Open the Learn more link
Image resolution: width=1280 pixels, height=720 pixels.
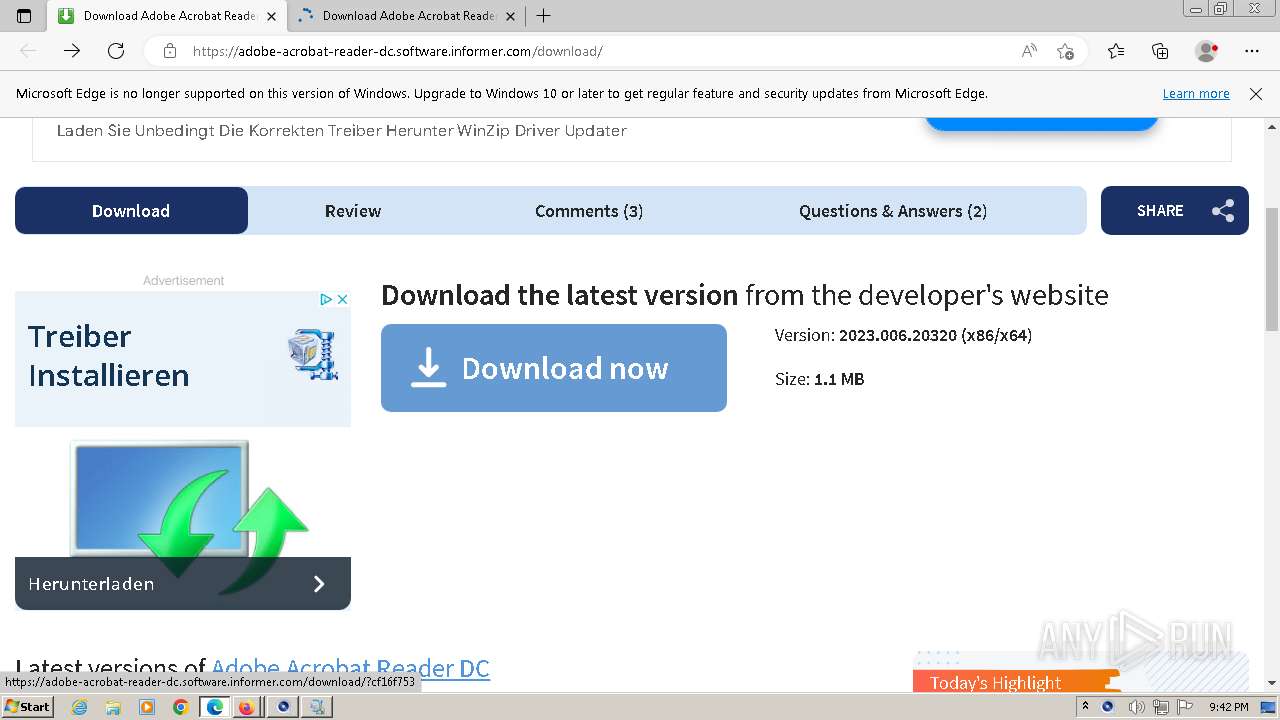click(x=1196, y=94)
